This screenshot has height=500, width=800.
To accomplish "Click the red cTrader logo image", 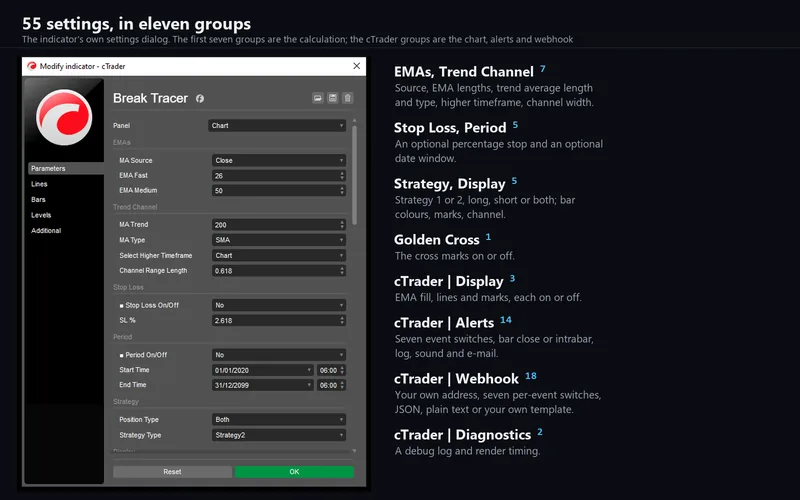I will click(64, 117).
